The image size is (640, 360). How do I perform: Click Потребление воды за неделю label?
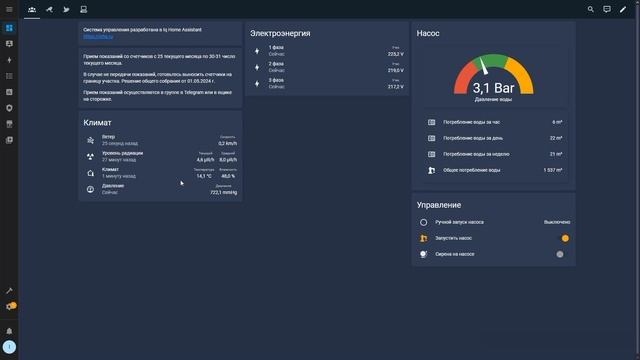[x=476, y=154]
